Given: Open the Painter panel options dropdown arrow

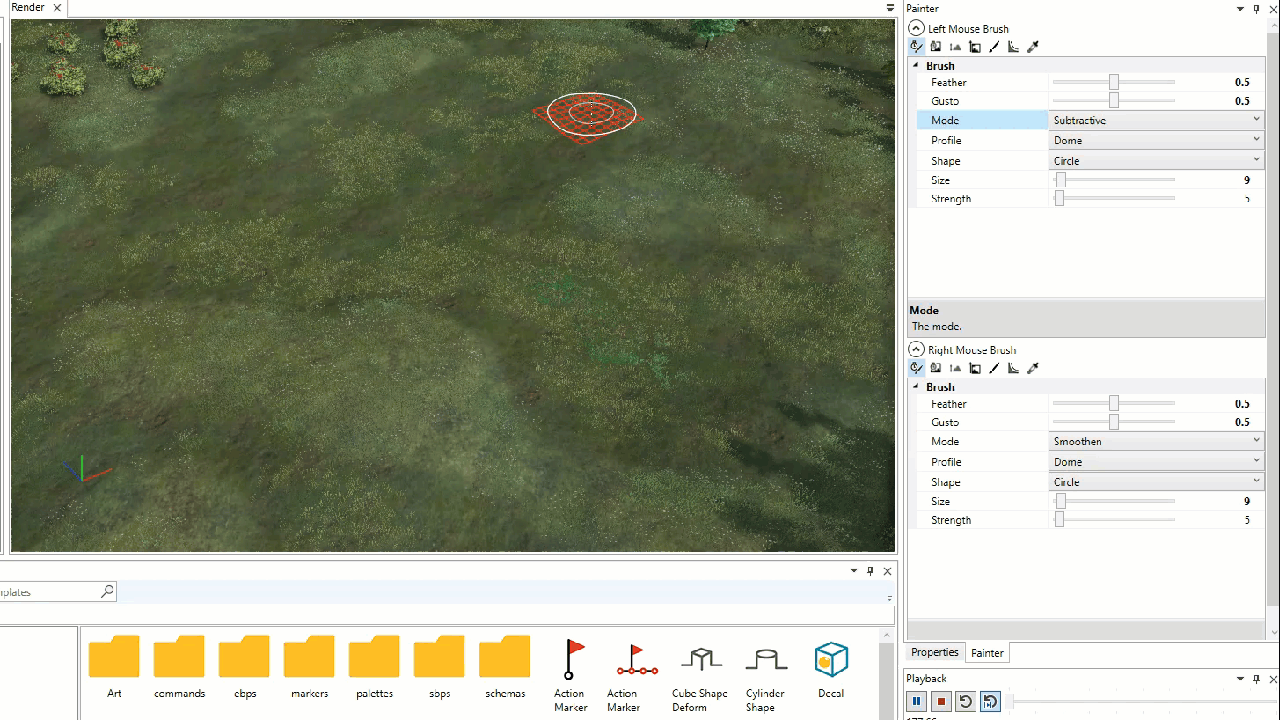Looking at the screenshot, I should point(1241,9).
